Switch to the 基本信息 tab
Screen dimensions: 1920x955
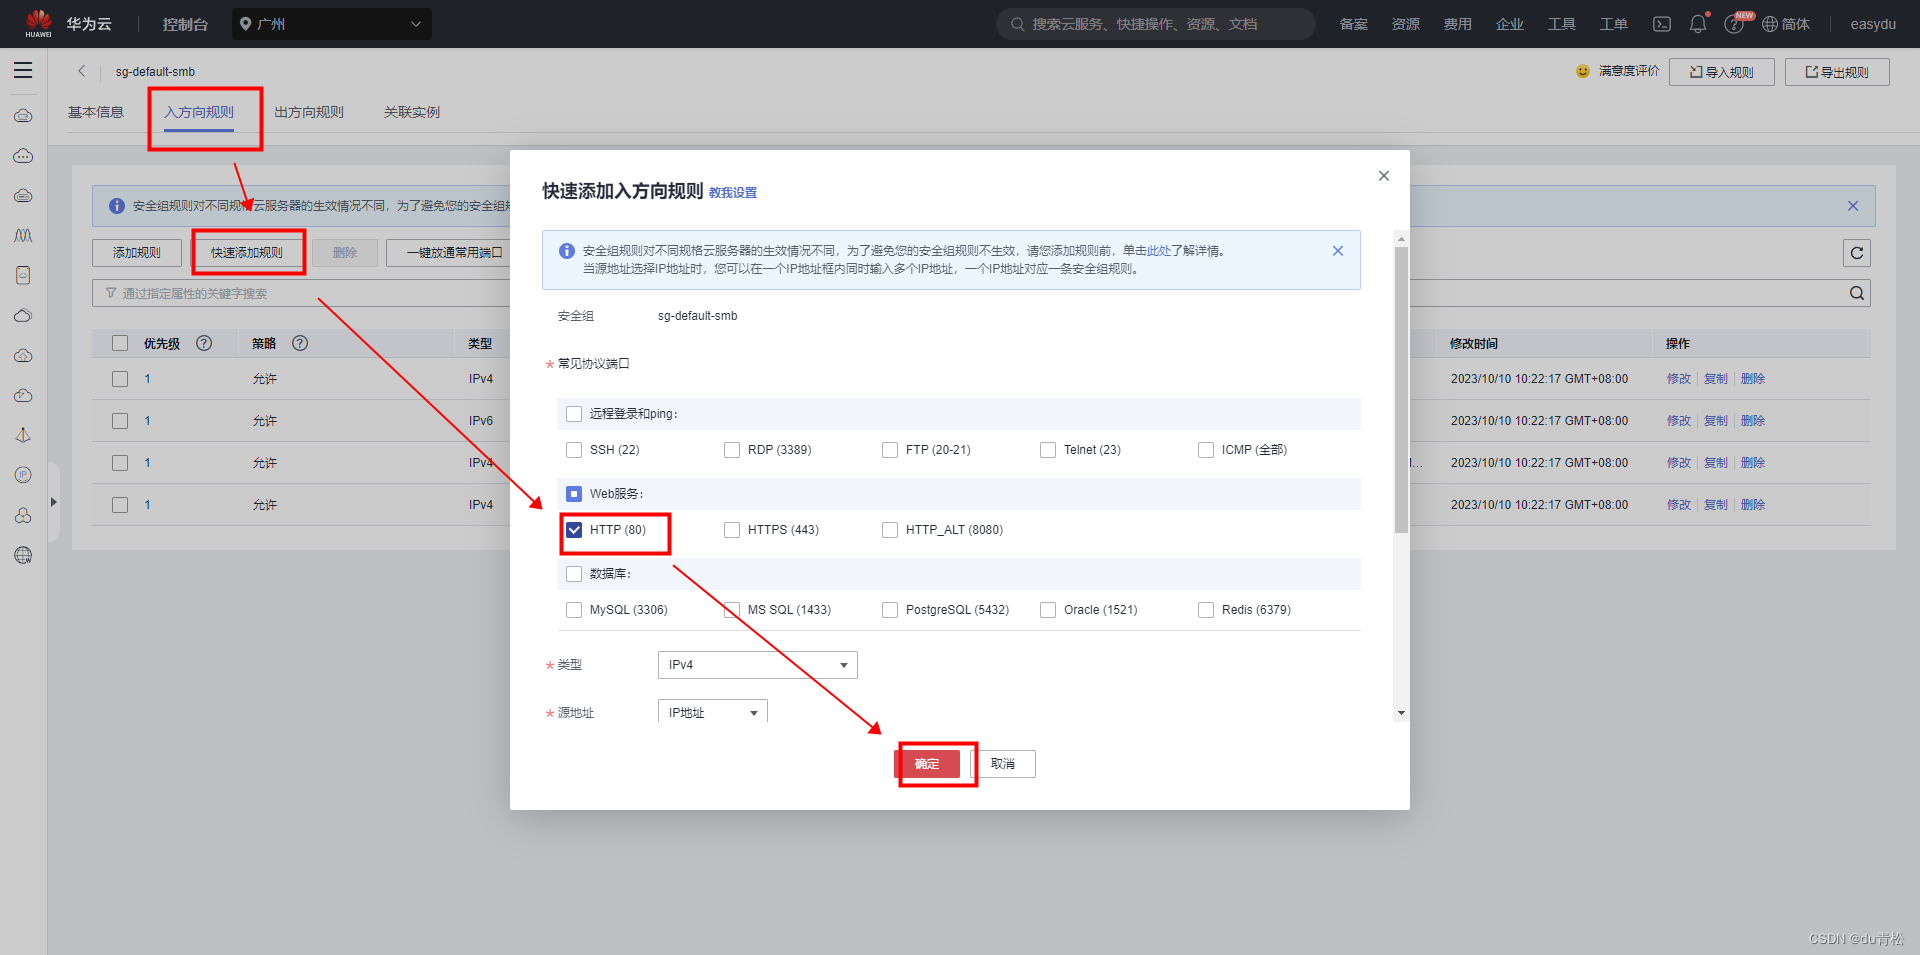(96, 112)
